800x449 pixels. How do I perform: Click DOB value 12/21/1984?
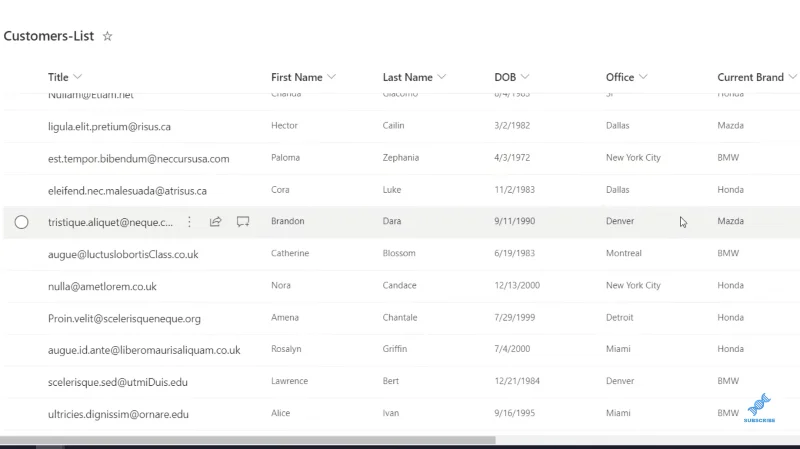coord(517,381)
